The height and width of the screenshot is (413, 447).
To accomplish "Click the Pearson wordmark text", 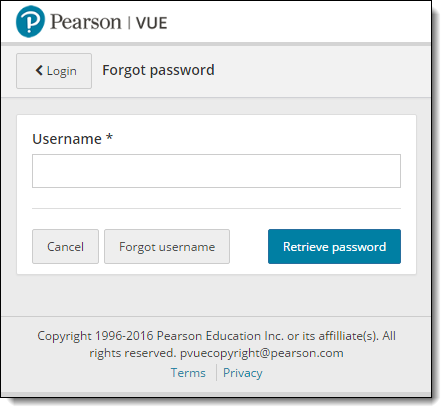I will point(85,22).
